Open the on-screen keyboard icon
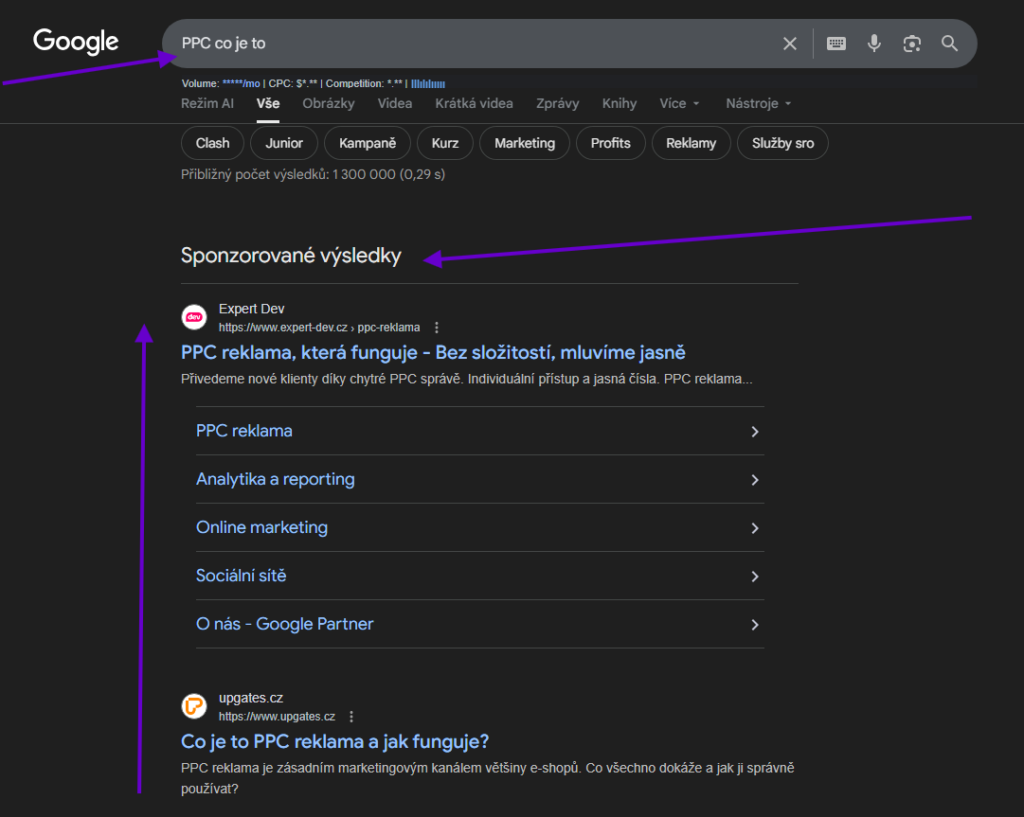 [x=836, y=44]
